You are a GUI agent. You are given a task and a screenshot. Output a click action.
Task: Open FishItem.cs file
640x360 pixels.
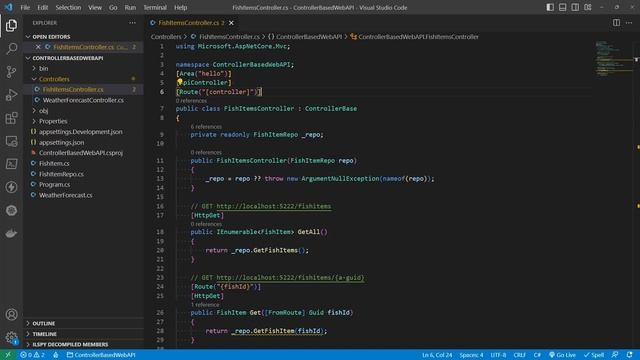coord(54,163)
